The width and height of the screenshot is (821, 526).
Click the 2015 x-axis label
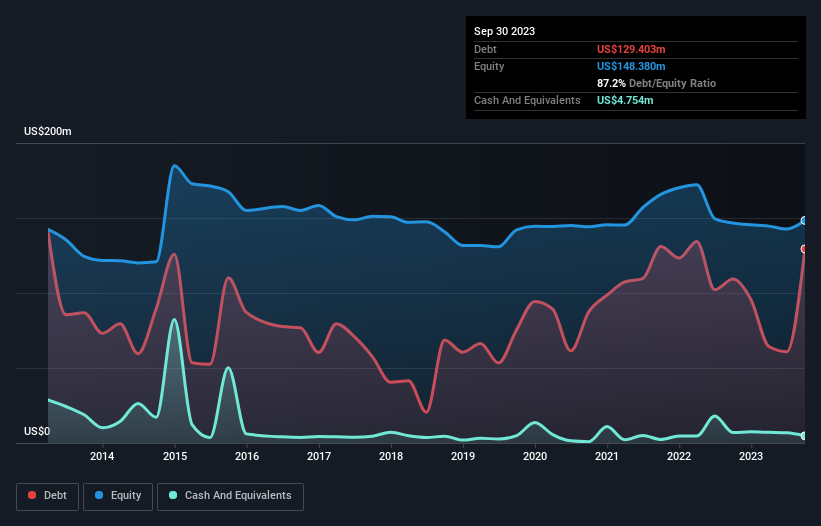[175, 456]
